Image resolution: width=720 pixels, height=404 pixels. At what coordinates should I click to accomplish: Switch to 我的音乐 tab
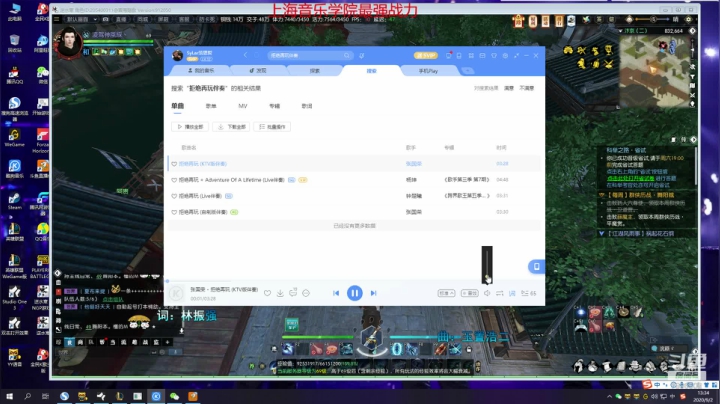point(201,71)
